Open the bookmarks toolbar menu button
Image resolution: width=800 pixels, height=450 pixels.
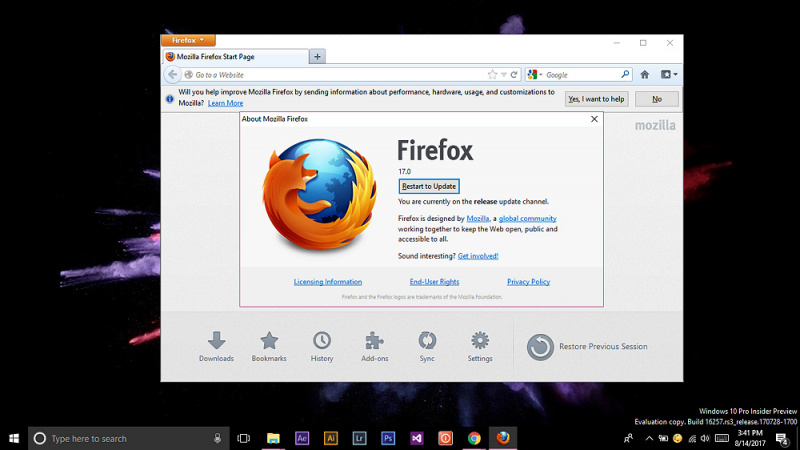point(669,74)
